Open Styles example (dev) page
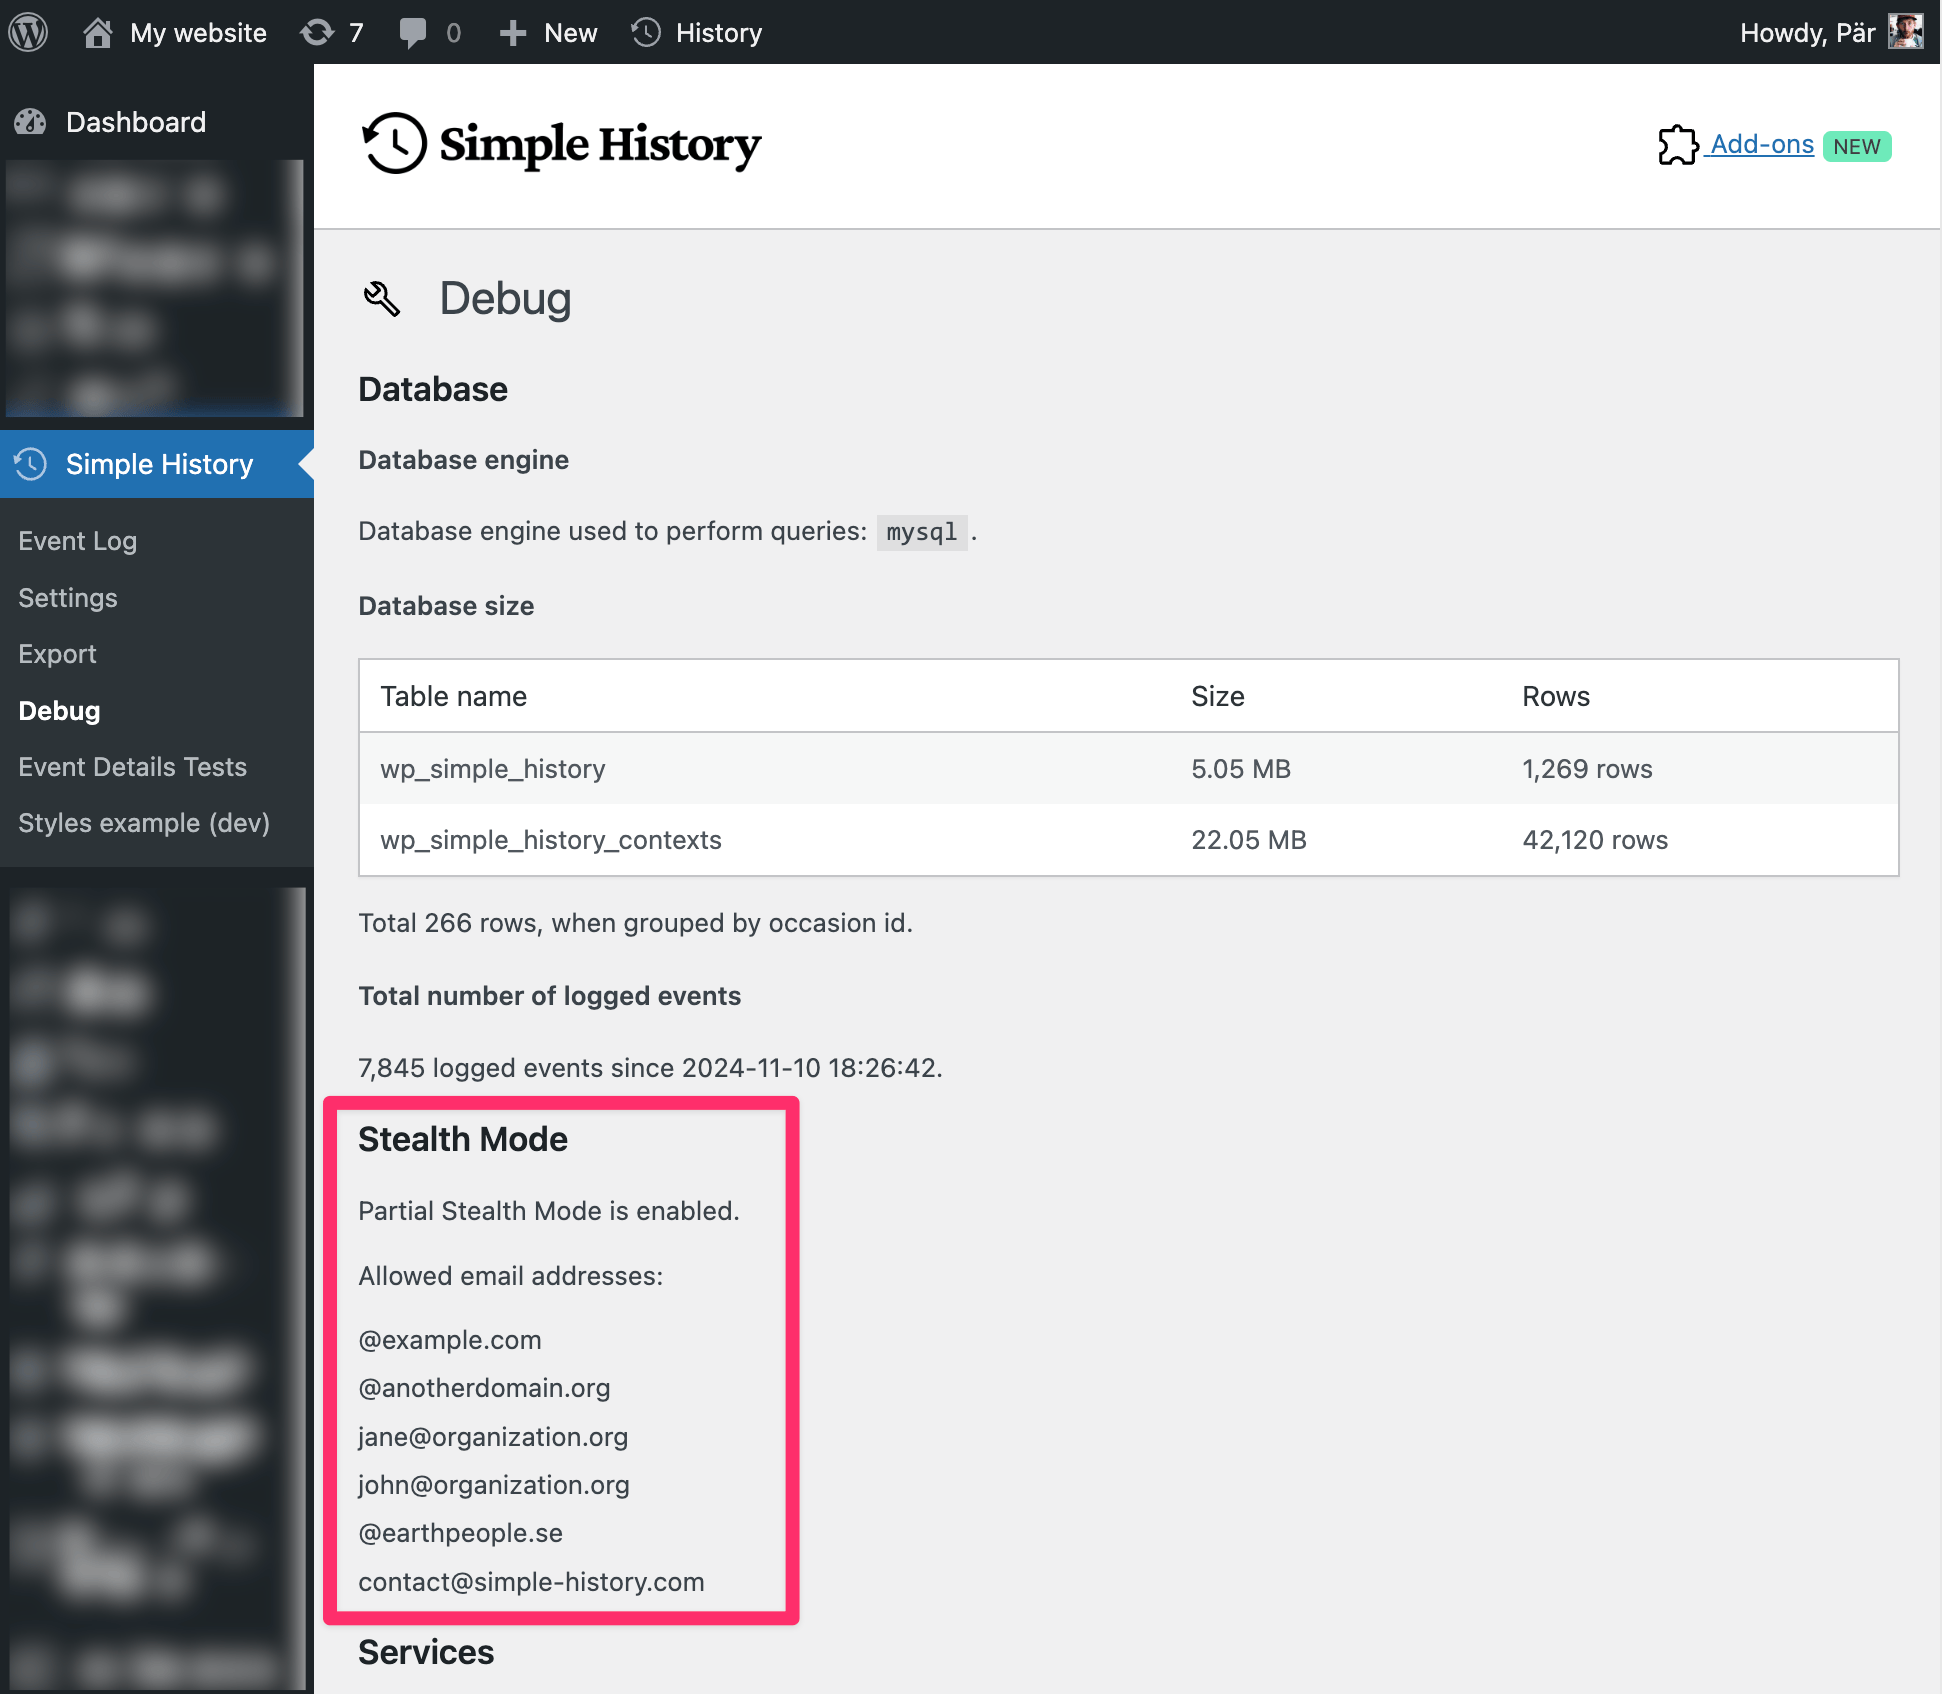The height and width of the screenshot is (1694, 1942). tap(144, 823)
